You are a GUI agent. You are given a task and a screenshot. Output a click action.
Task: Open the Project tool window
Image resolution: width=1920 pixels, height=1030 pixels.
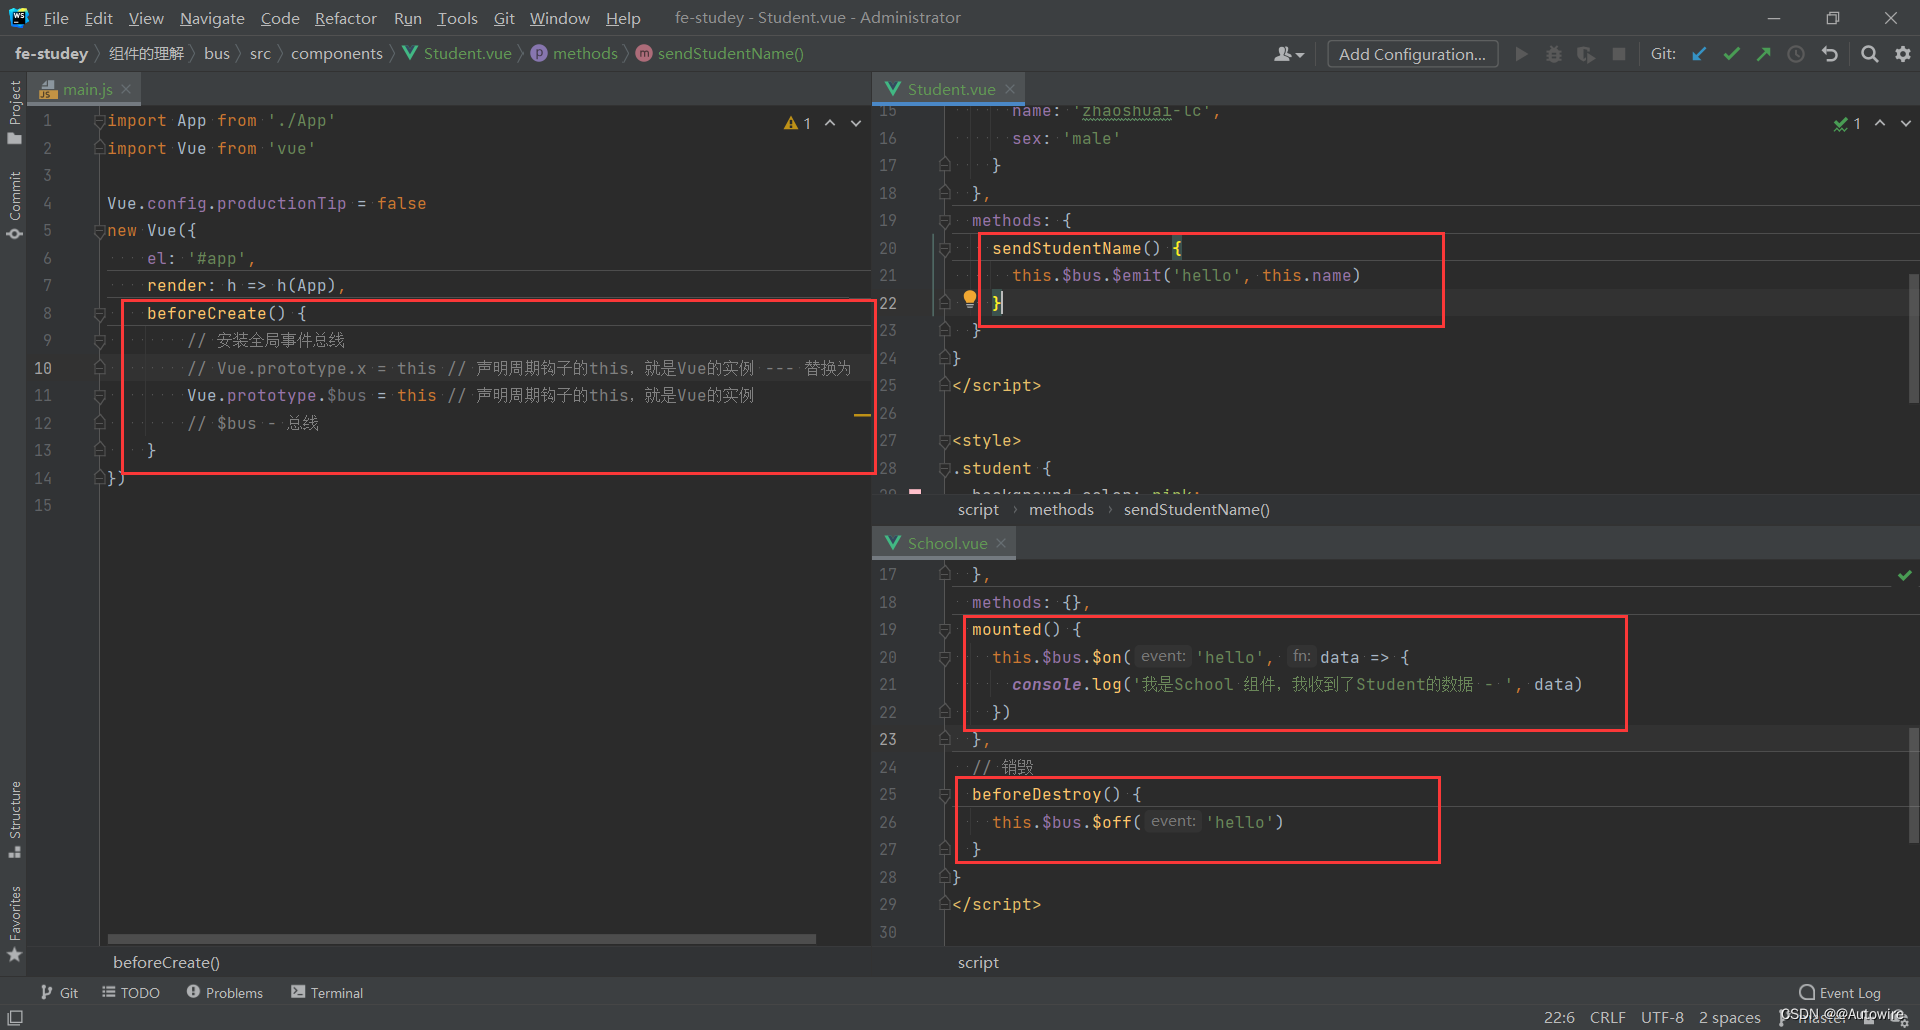pos(14,111)
